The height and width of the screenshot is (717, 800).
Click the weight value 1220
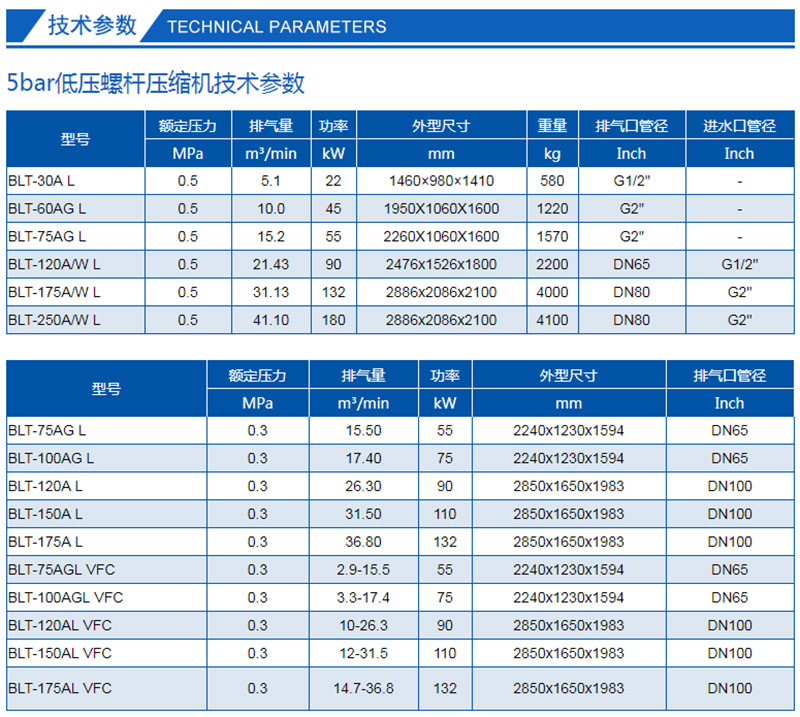(x=552, y=209)
